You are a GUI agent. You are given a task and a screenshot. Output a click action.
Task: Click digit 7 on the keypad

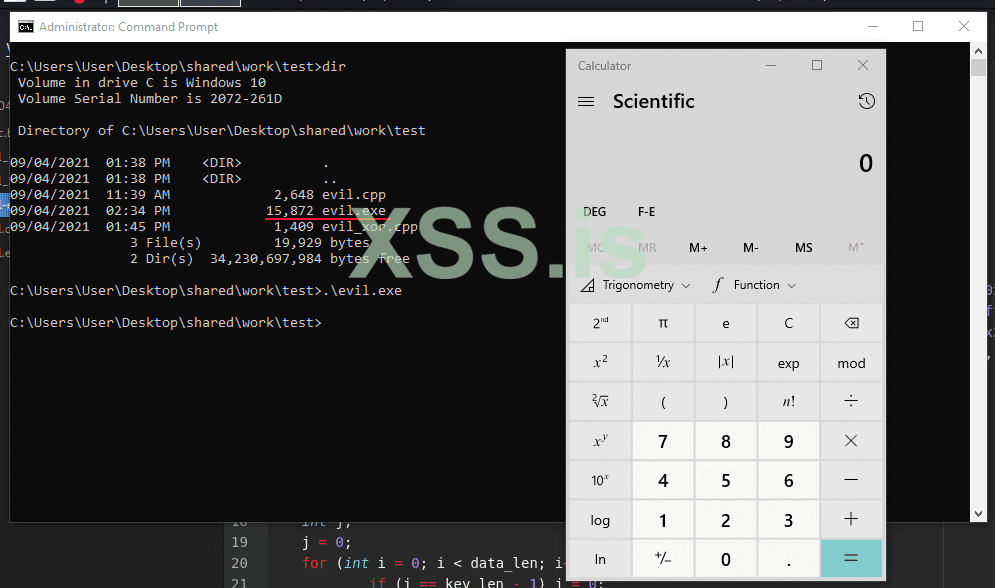click(663, 441)
